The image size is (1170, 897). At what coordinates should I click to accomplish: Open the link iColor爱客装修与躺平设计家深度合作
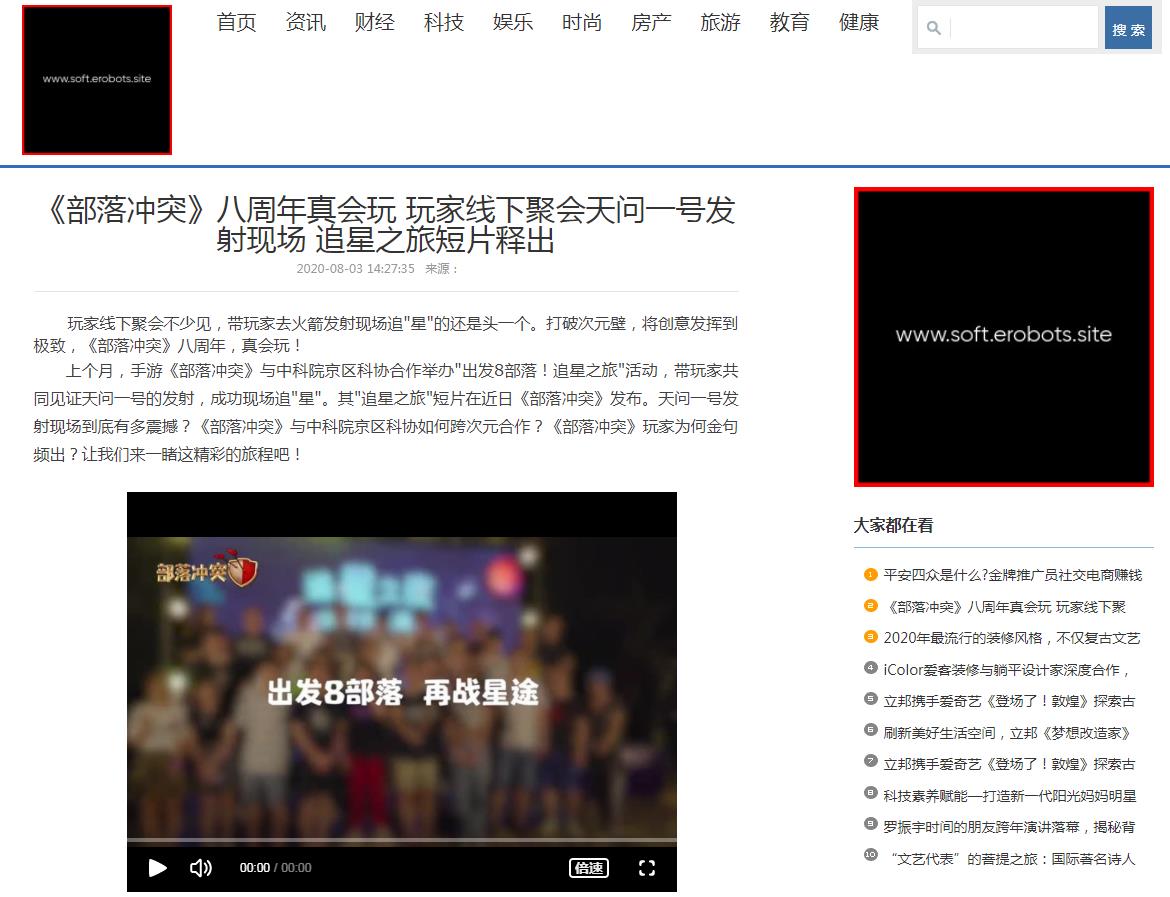pos(1007,670)
